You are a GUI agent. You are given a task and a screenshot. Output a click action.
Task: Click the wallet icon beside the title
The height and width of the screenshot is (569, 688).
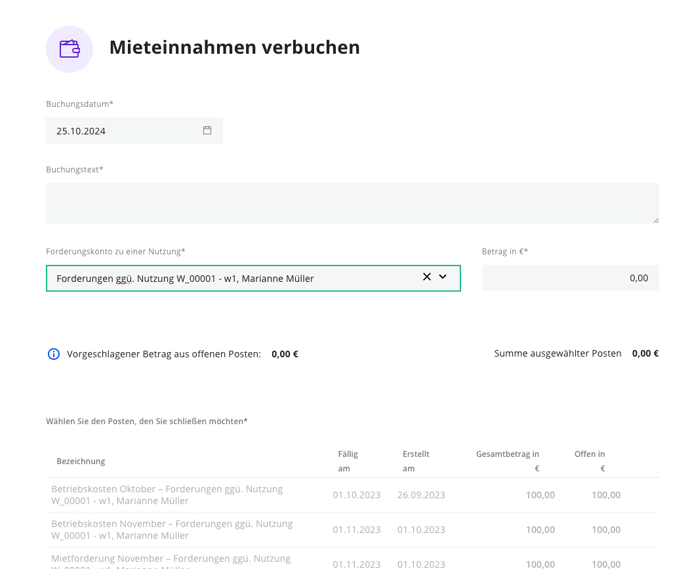(x=69, y=49)
